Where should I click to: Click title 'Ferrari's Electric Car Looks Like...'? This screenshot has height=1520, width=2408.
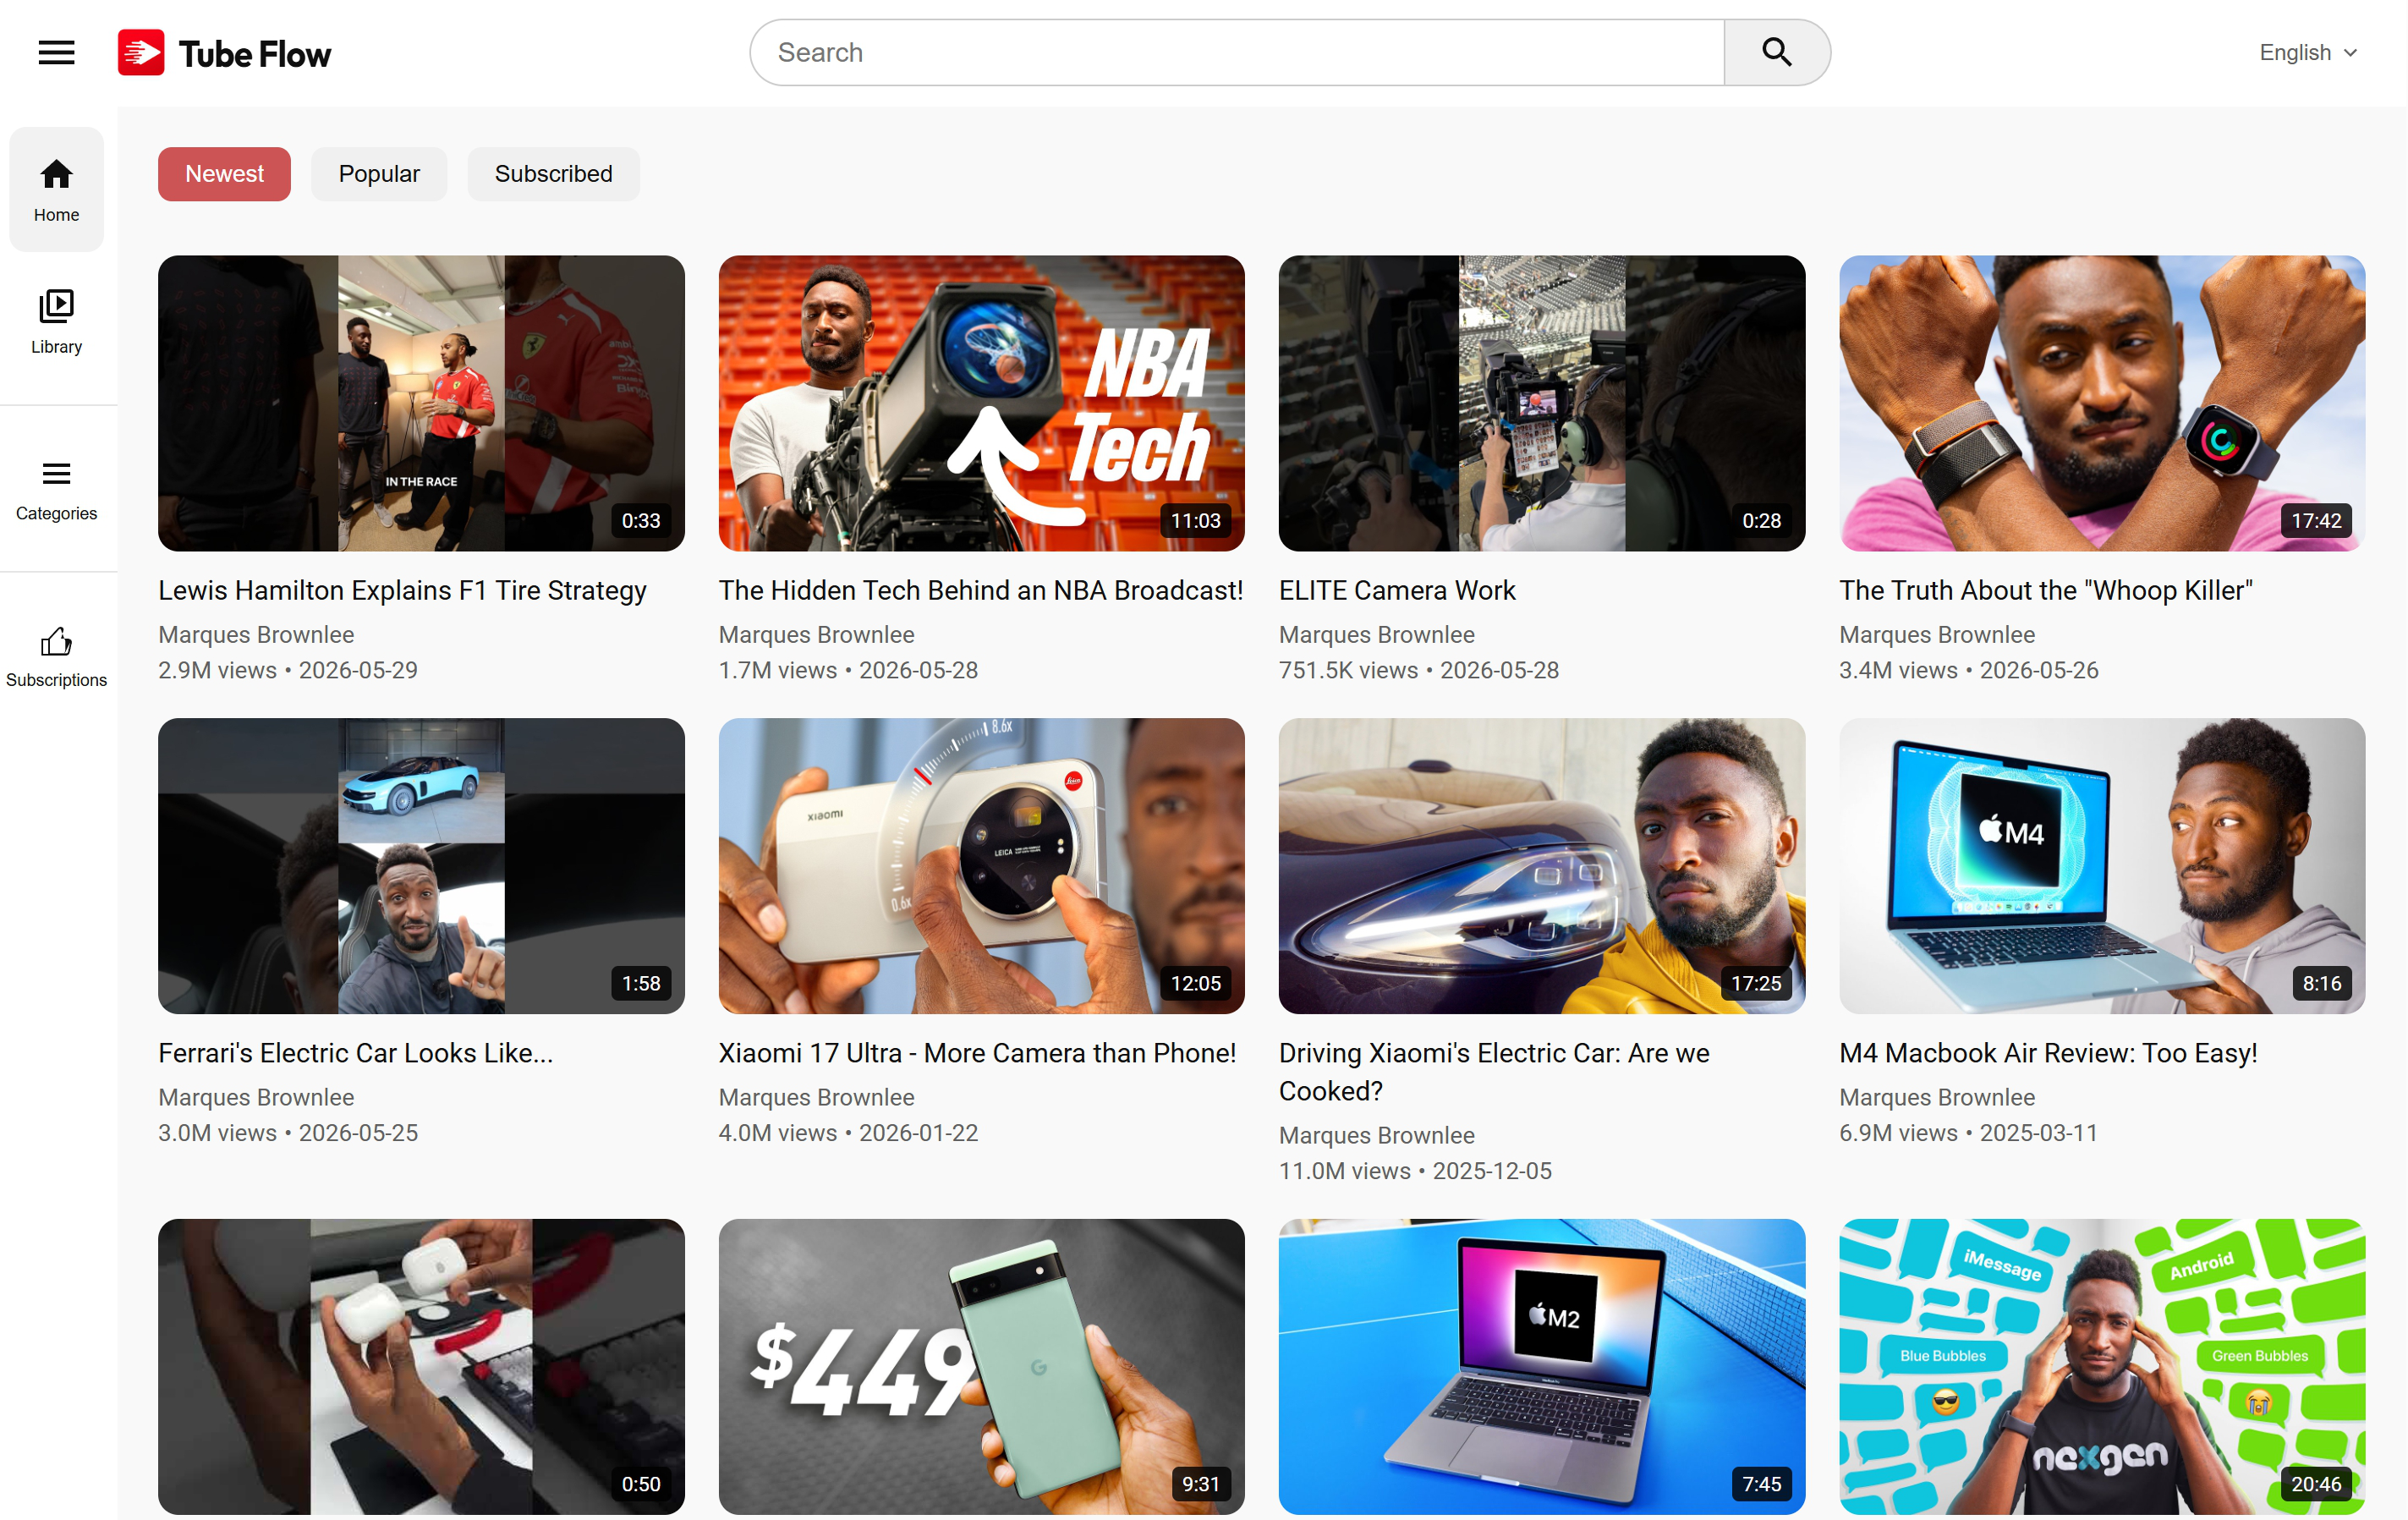tap(355, 1053)
